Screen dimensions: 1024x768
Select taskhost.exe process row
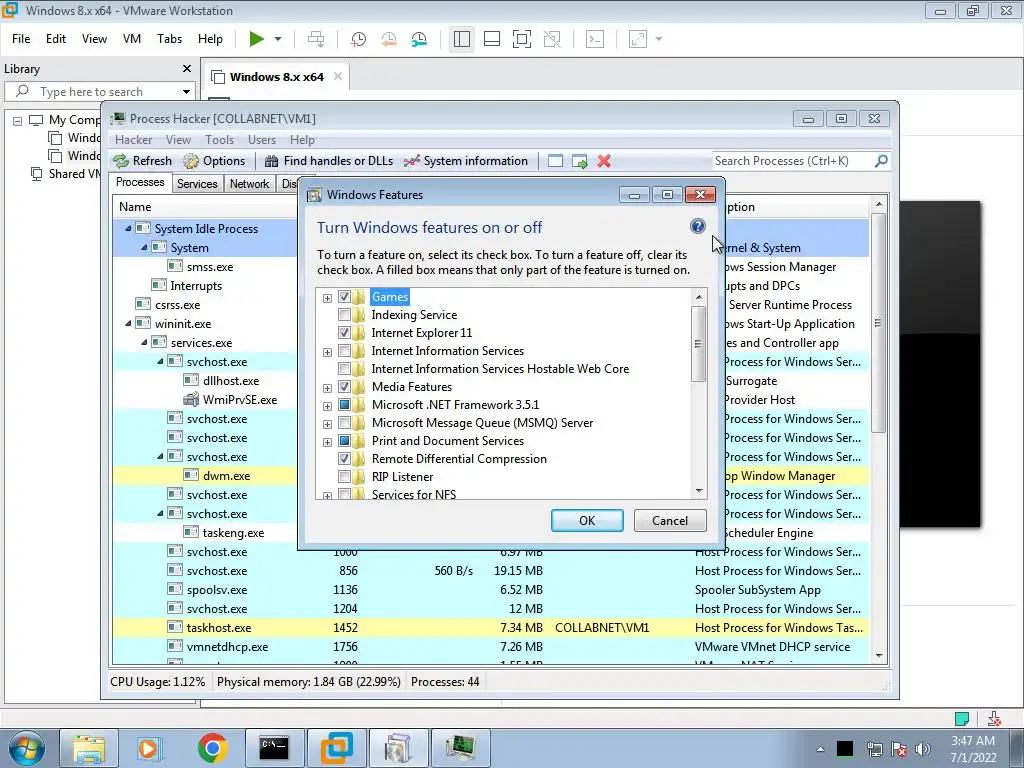click(491, 628)
